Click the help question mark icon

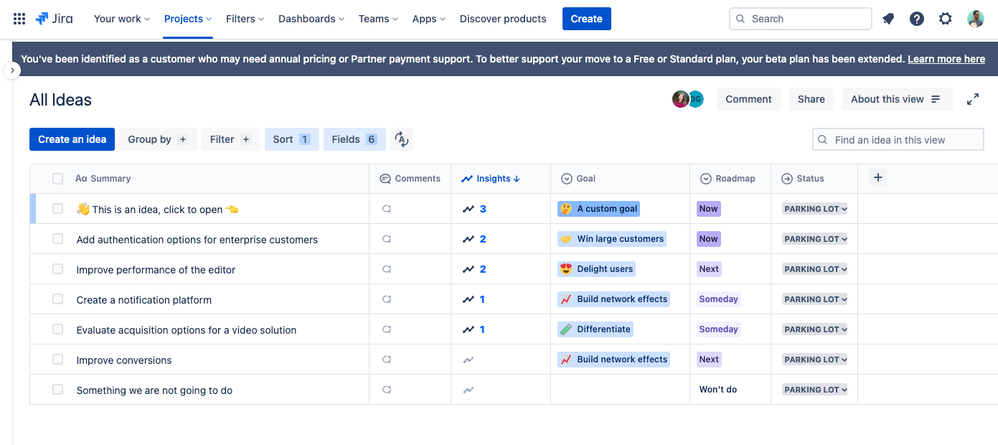point(917,19)
